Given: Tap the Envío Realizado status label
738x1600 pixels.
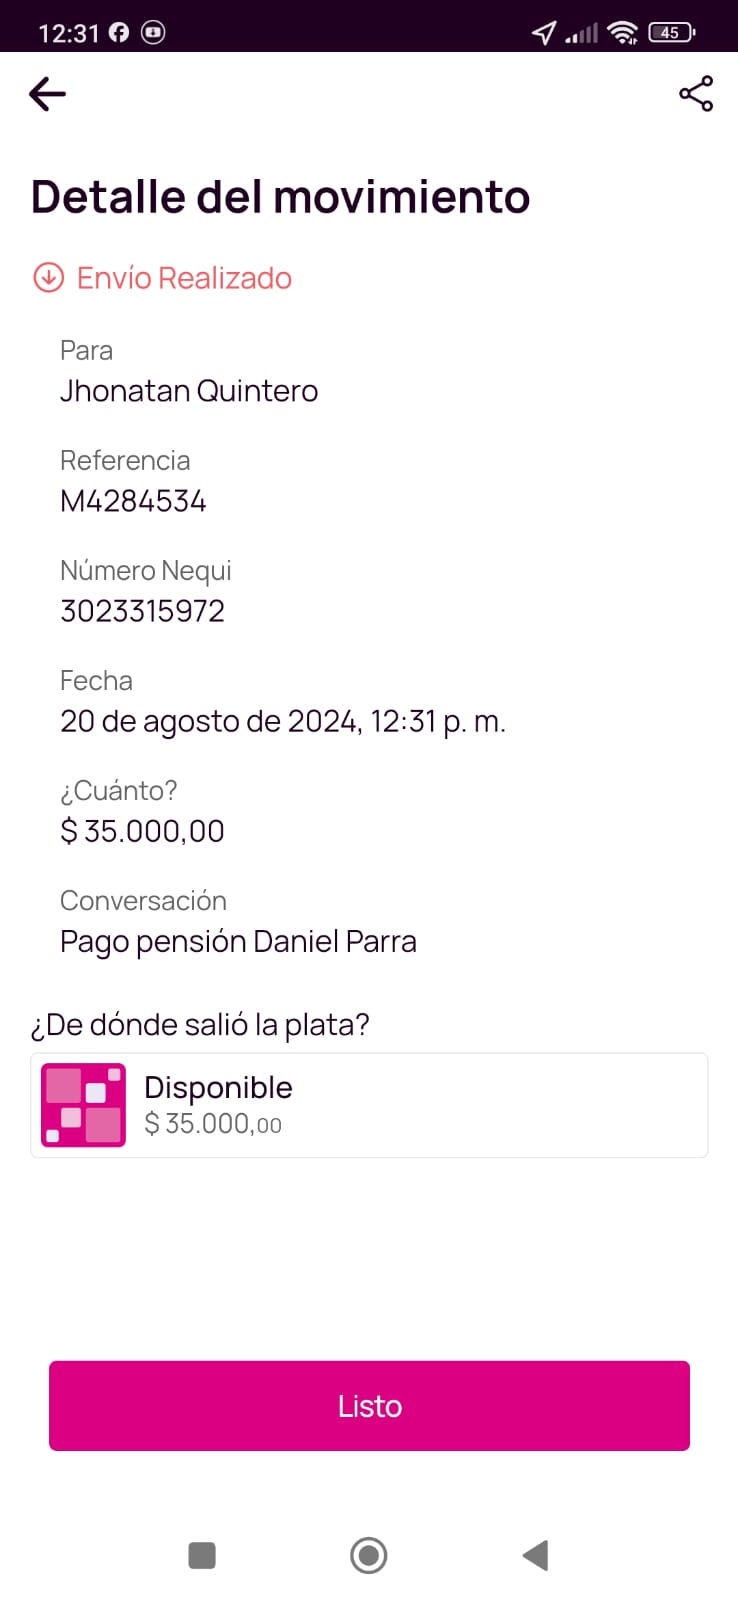Looking at the screenshot, I should [184, 277].
